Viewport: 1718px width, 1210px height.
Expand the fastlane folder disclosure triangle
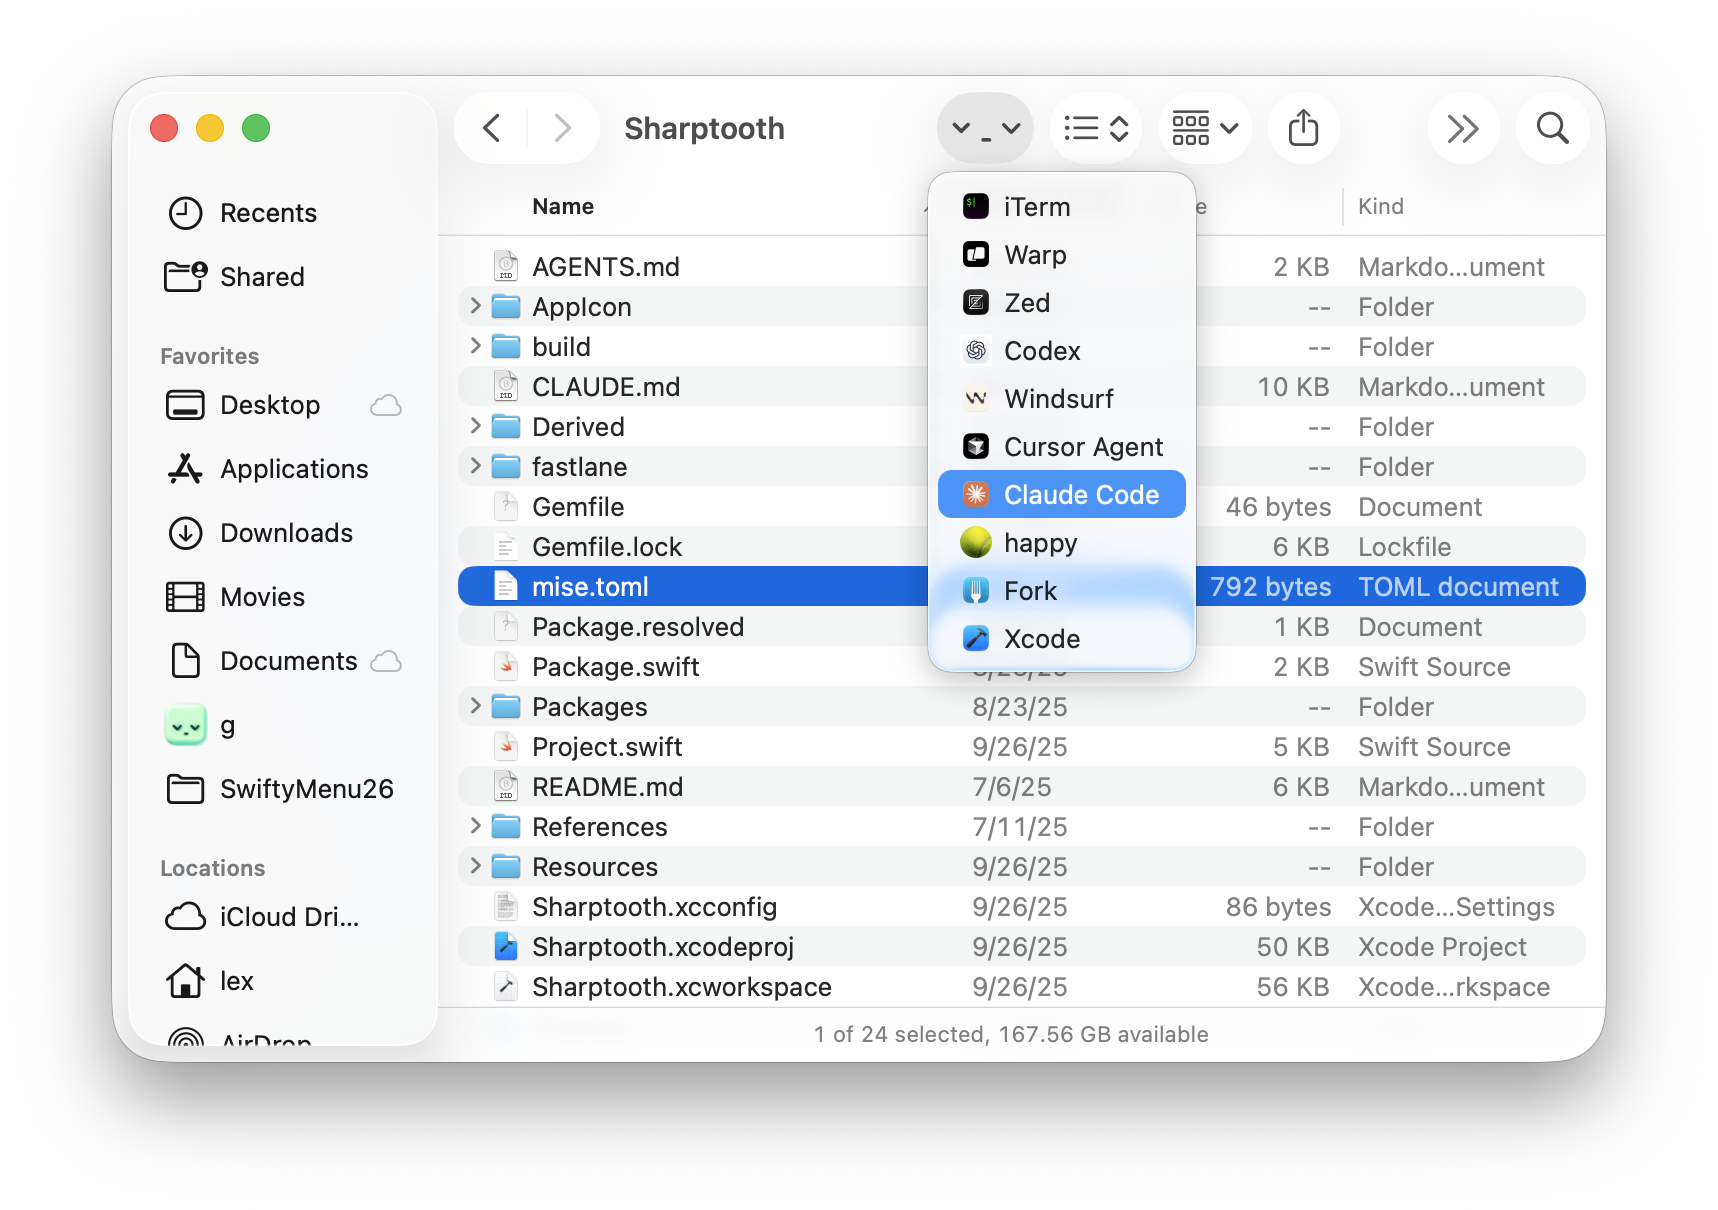pos(476,466)
